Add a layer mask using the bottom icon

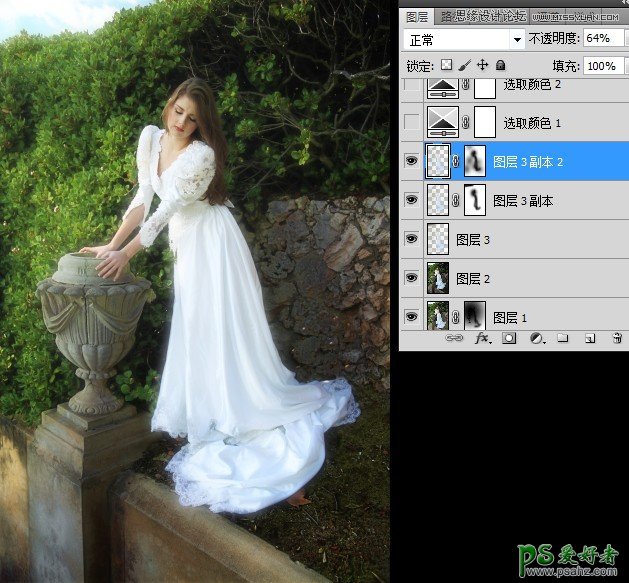[509, 339]
